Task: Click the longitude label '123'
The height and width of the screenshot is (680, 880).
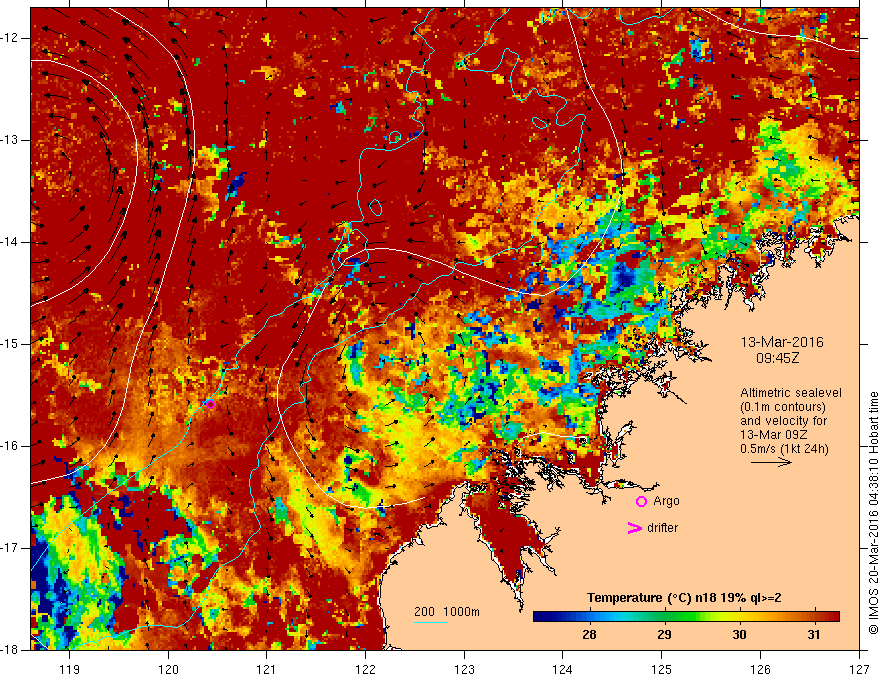Action: point(464,669)
